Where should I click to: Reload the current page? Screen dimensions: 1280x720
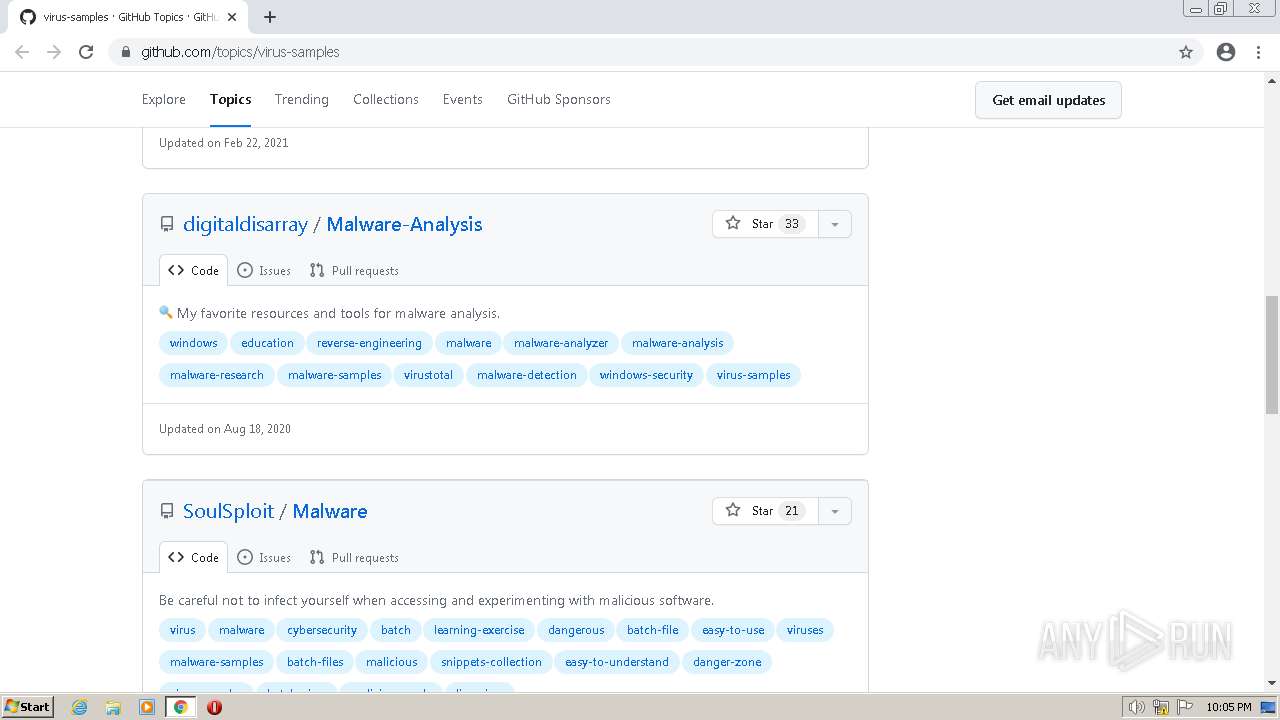[x=86, y=52]
